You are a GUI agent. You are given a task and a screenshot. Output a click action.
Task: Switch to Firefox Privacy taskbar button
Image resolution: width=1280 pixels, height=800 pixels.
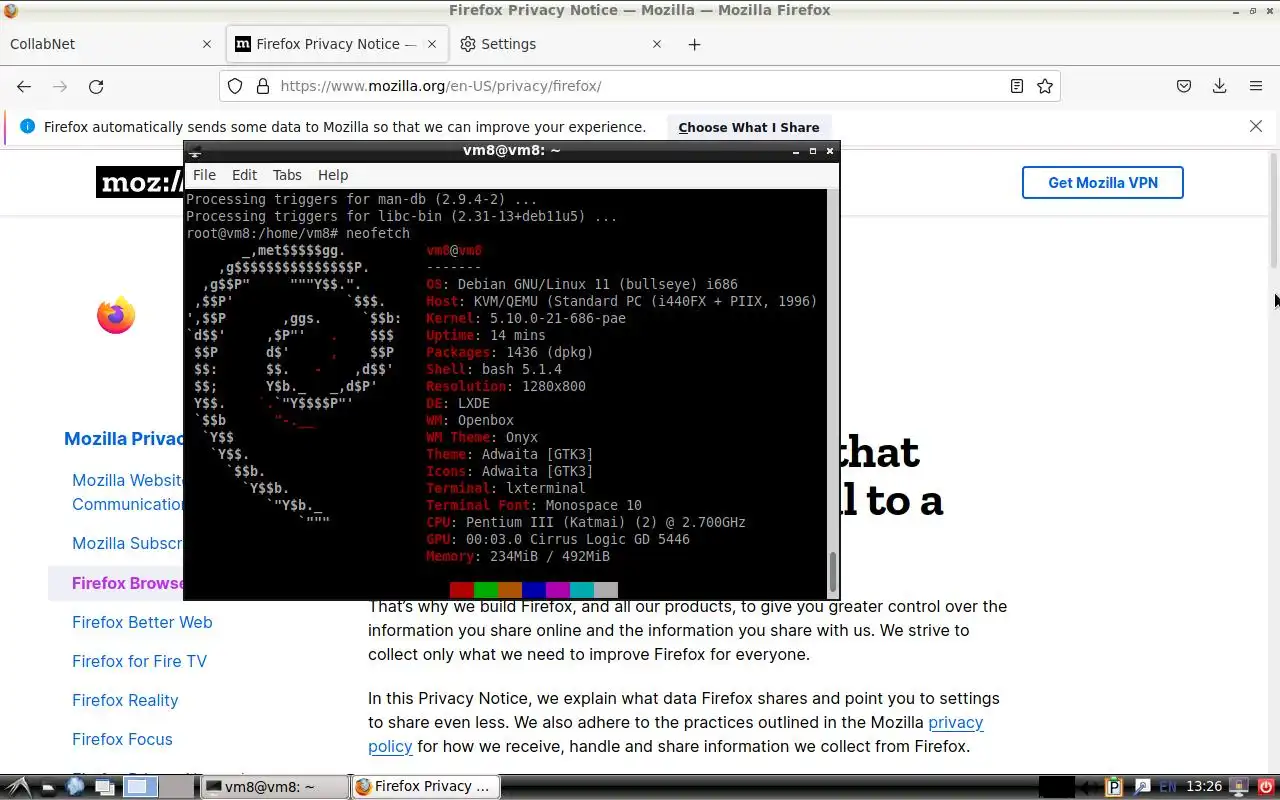pyautogui.click(x=425, y=787)
